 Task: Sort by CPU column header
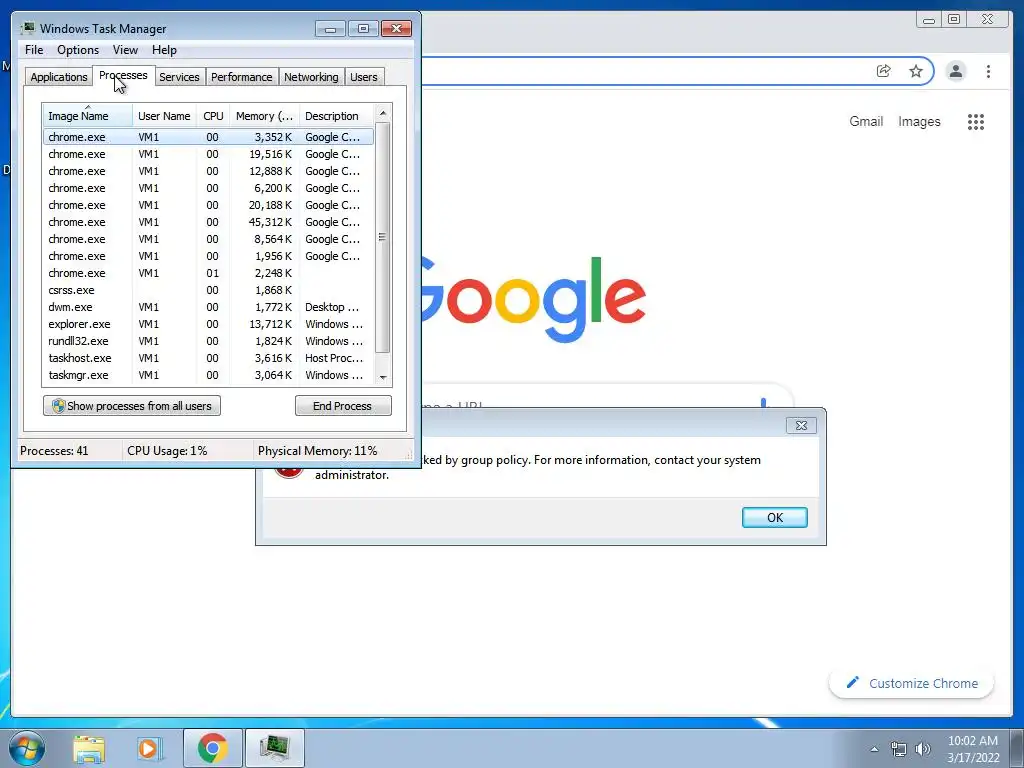click(x=214, y=116)
